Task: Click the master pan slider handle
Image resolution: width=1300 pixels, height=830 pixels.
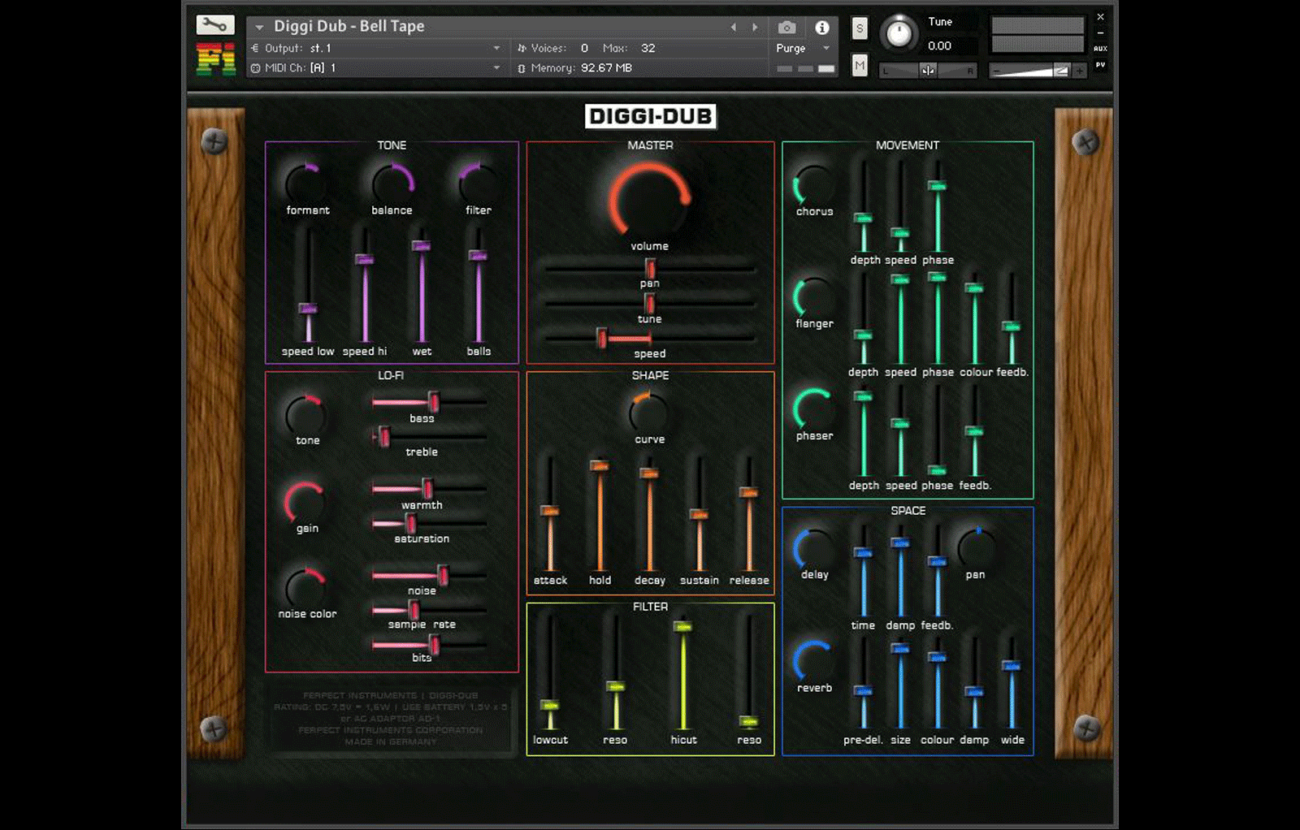Action: coord(650,268)
